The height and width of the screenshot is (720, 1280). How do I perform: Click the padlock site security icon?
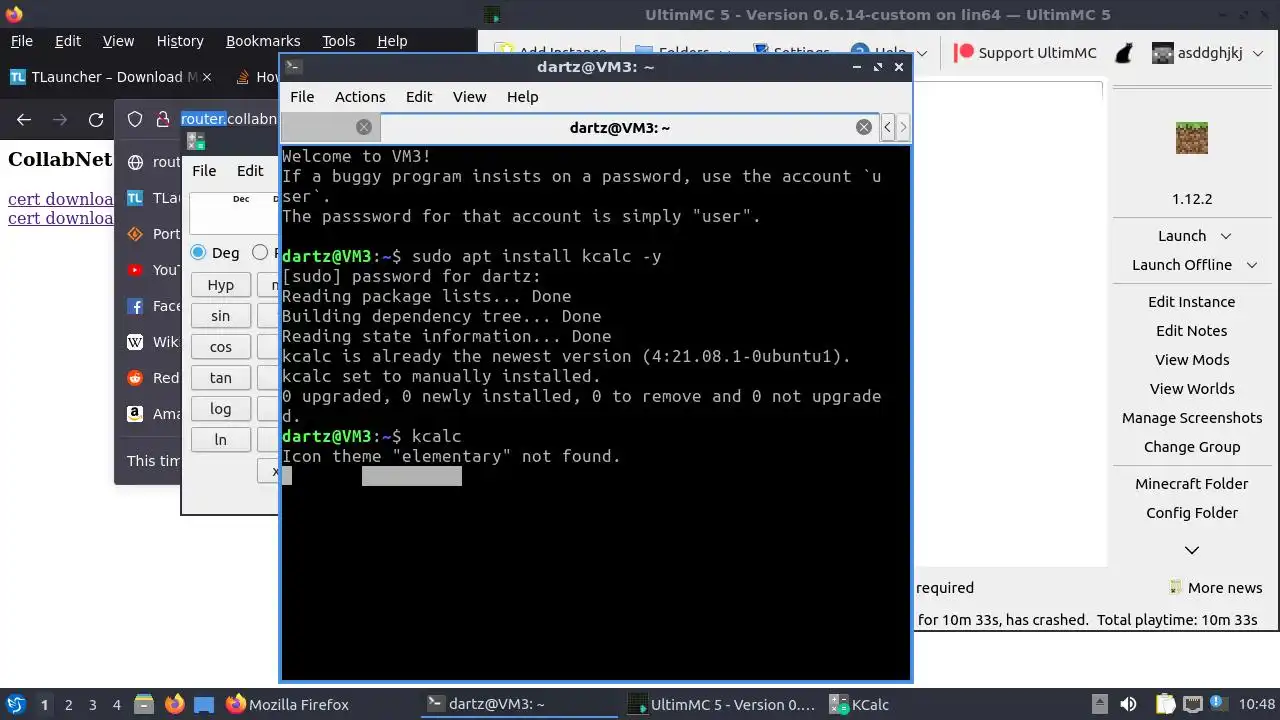(163, 119)
